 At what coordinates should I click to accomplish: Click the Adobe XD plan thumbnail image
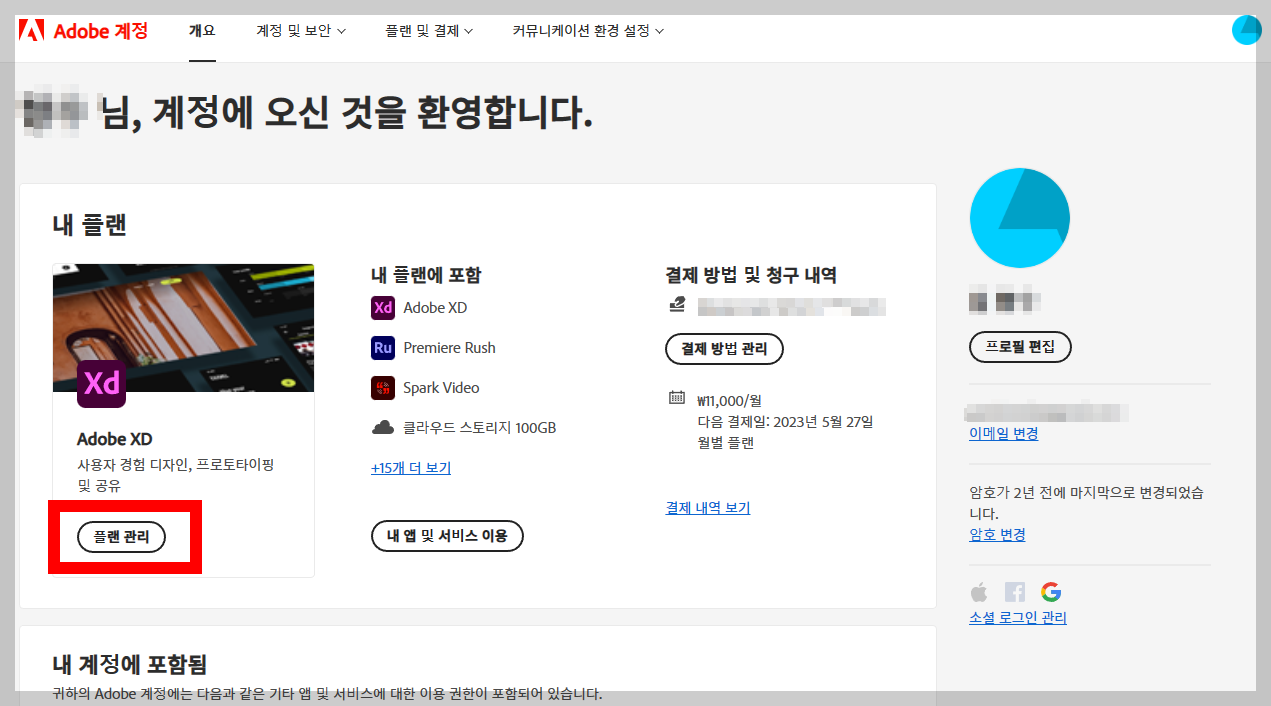183,328
